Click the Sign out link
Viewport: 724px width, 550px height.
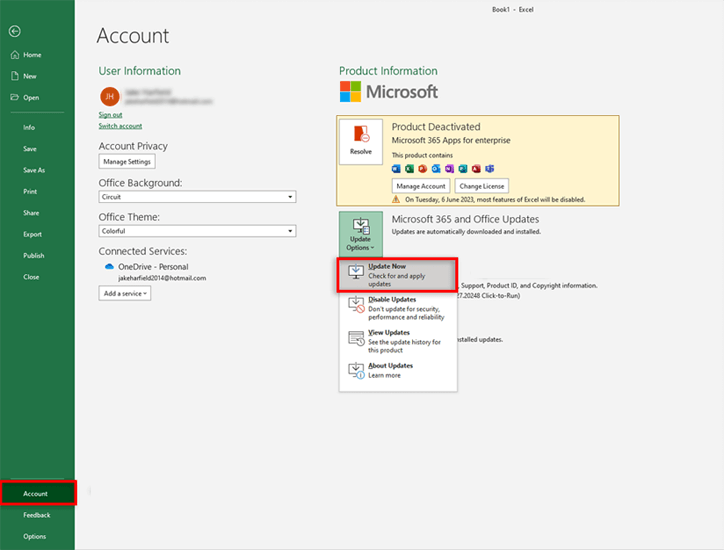110,115
